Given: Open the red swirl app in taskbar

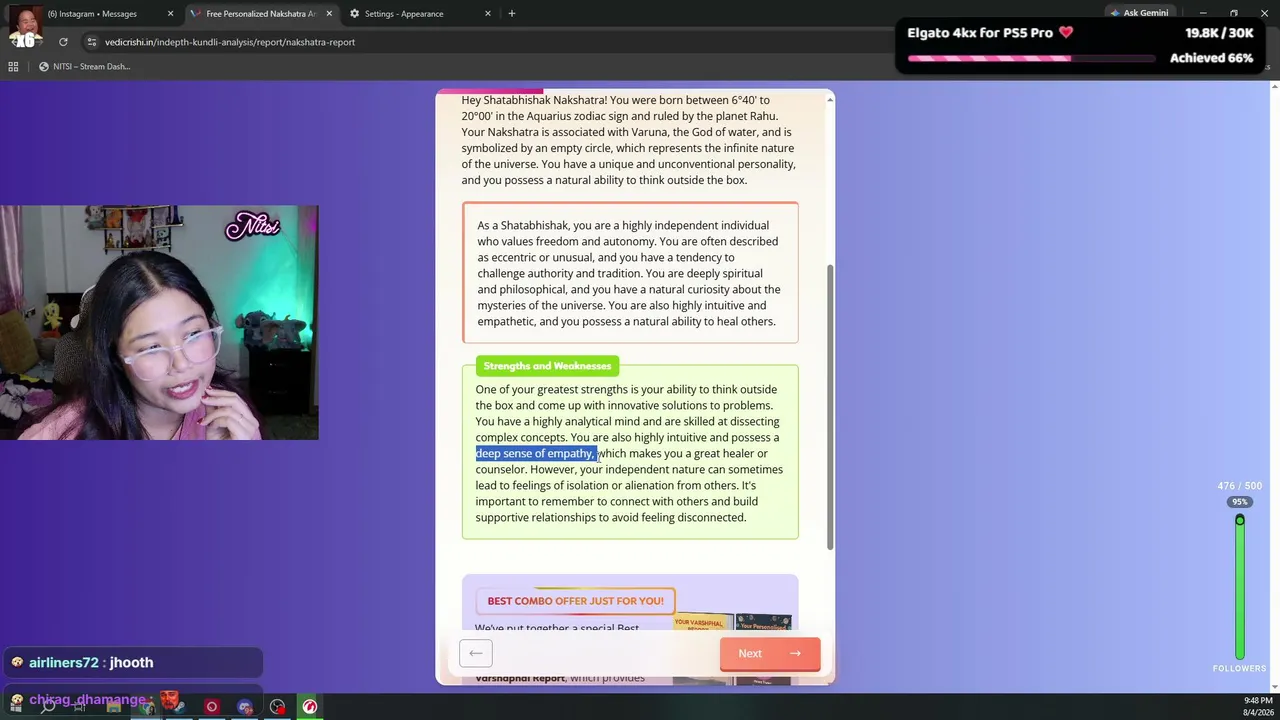Looking at the screenshot, I should pyautogui.click(x=310, y=707).
